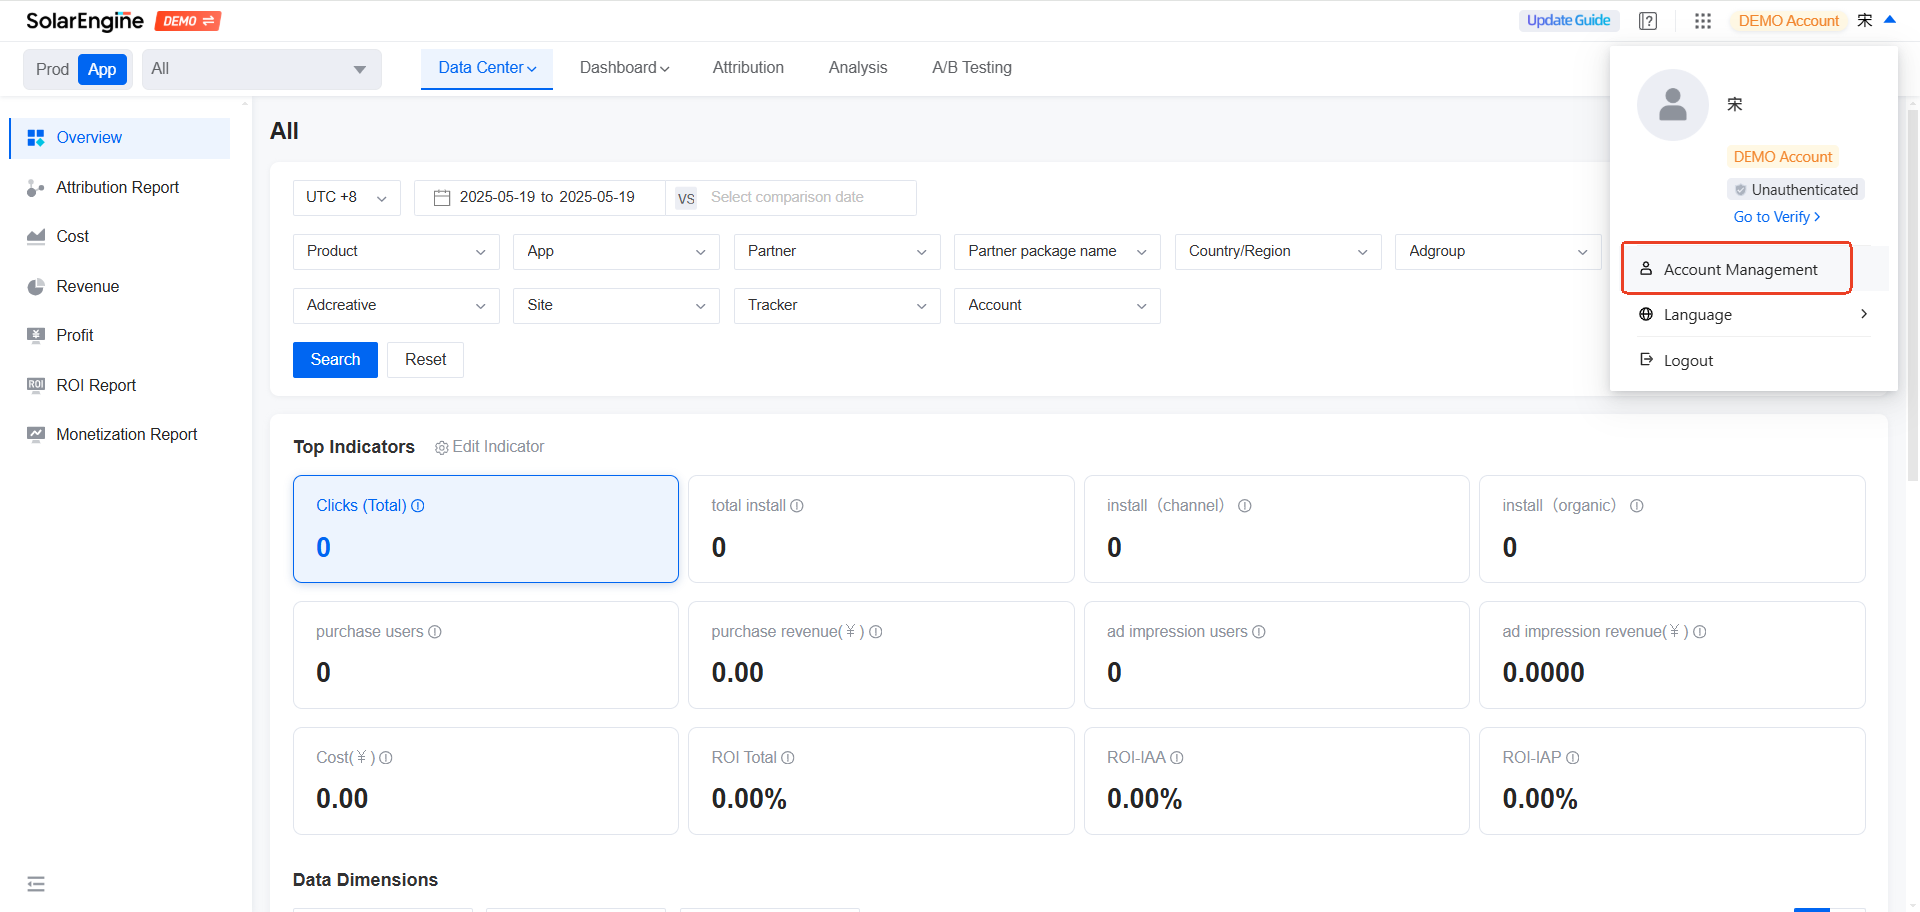Click the calendar icon in date range
Image resolution: width=1920 pixels, height=912 pixels.
pyautogui.click(x=442, y=198)
